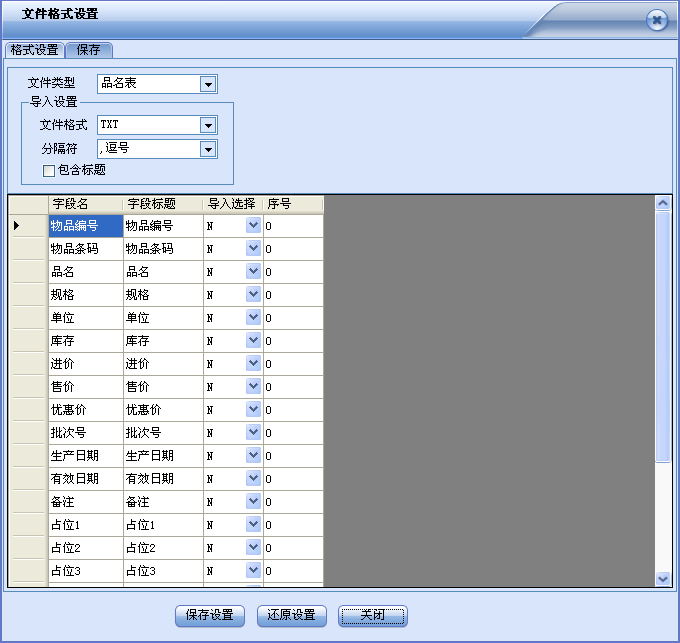This screenshot has height=643, width=680.
Task: Select the 有效日期 field name cell
Action: 86,479
